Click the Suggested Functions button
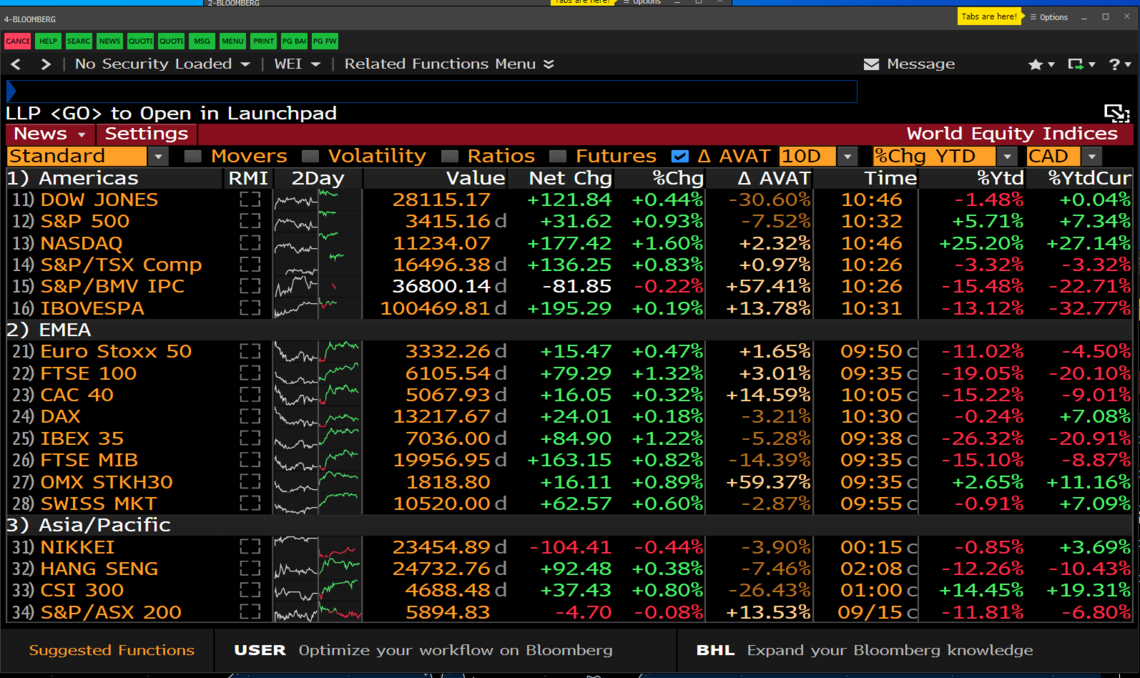The height and width of the screenshot is (678, 1140). pyautogui.click(x=110, y=650)
